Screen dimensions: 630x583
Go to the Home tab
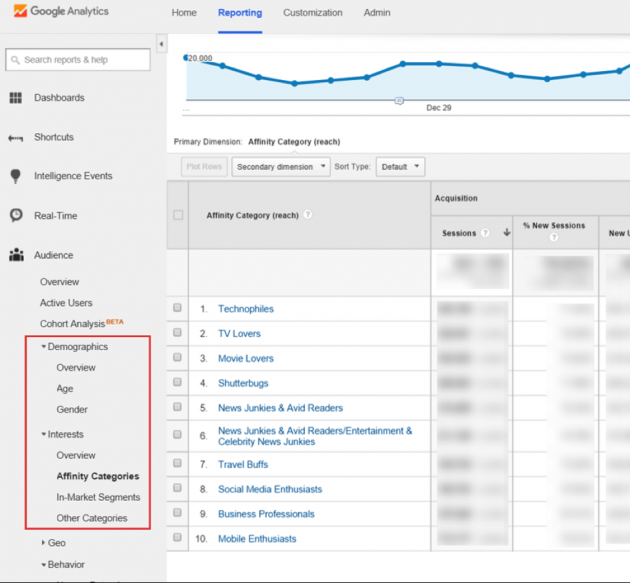point(184,13)
